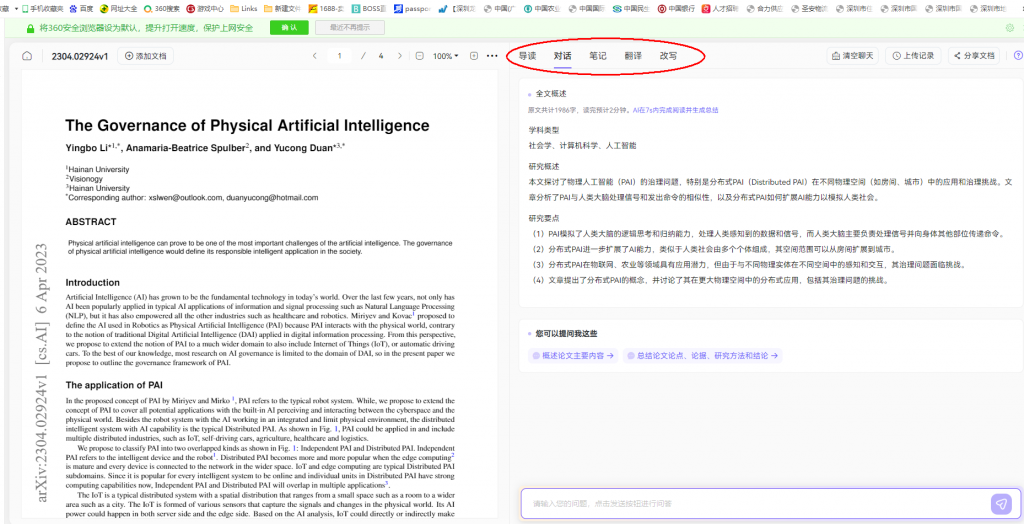Switch to the 对话 tab
This screenshot has height=524, width=1024.
pos(562,56)
